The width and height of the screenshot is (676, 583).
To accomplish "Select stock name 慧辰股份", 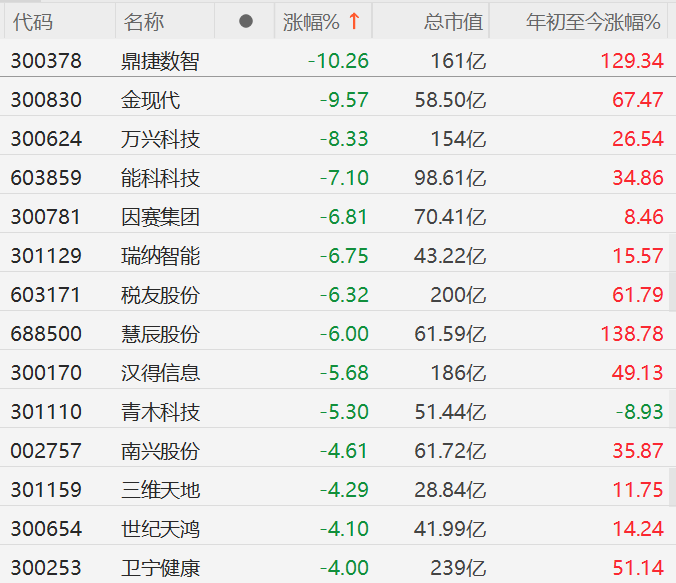I will click(x=160, y=334).
